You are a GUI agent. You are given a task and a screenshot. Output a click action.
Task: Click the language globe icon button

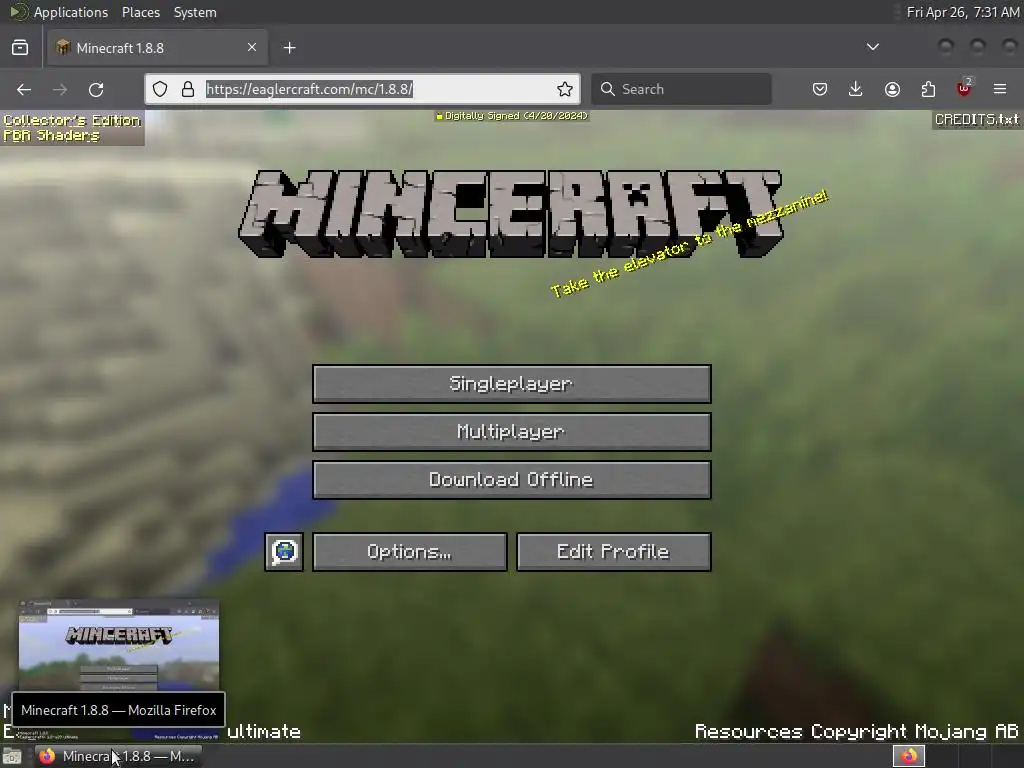(284, 552)
